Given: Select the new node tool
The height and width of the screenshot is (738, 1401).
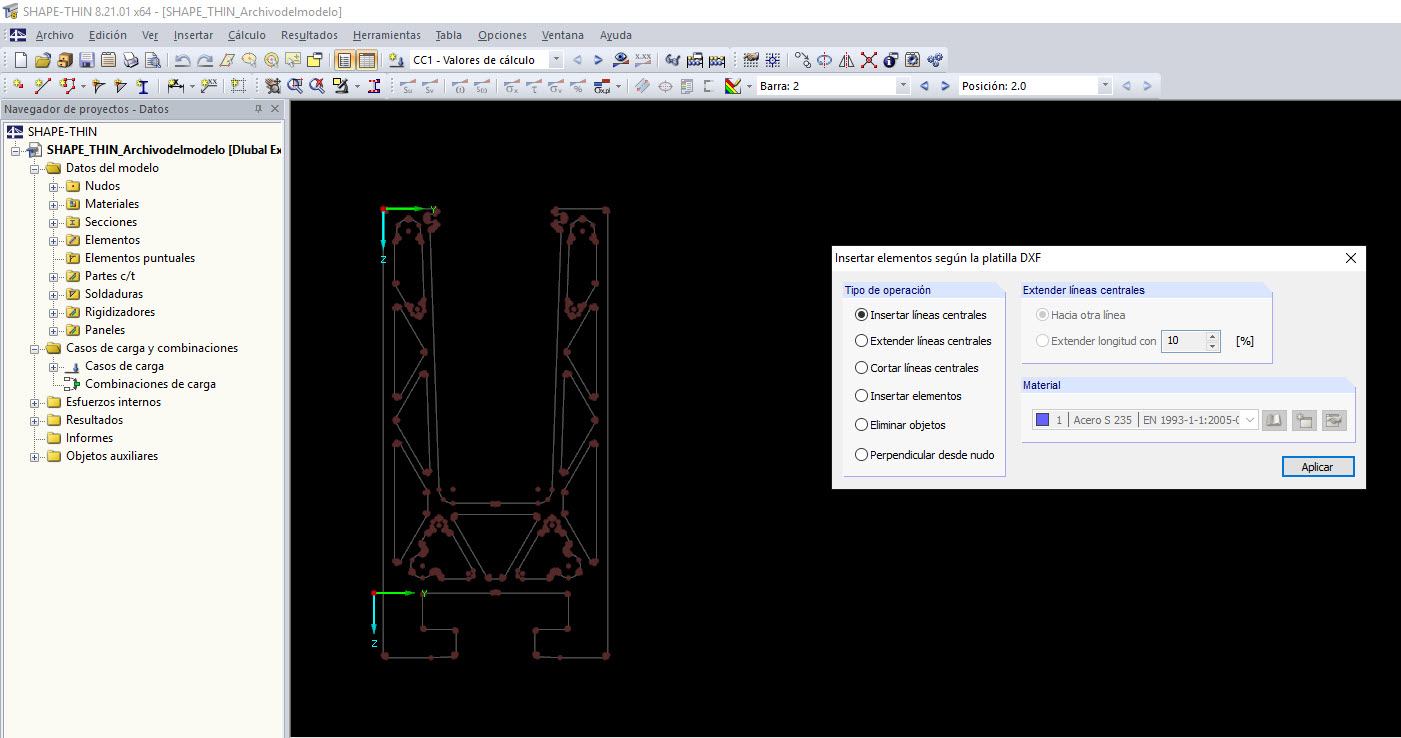Looking at the screenshot, I should coord(19,86).
